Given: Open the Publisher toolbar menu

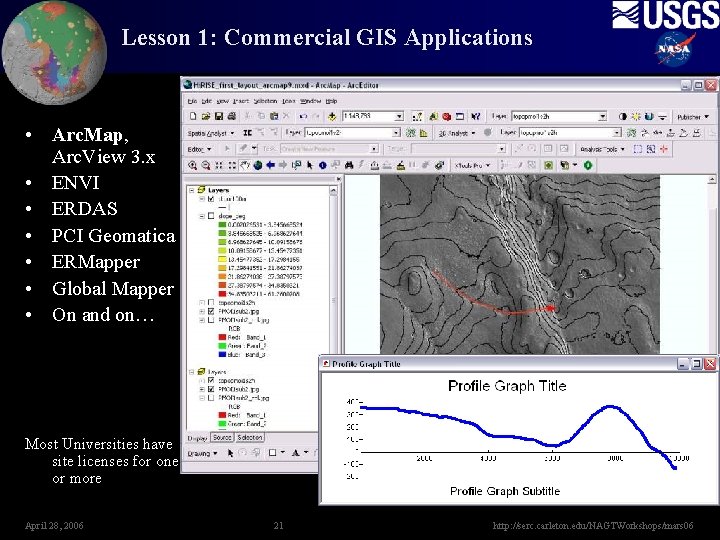Looking at the screenshot, I should click(692, 117).
